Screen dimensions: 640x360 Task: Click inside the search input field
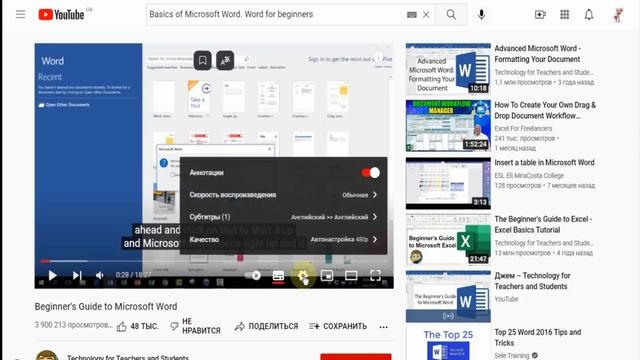point(276,15)
